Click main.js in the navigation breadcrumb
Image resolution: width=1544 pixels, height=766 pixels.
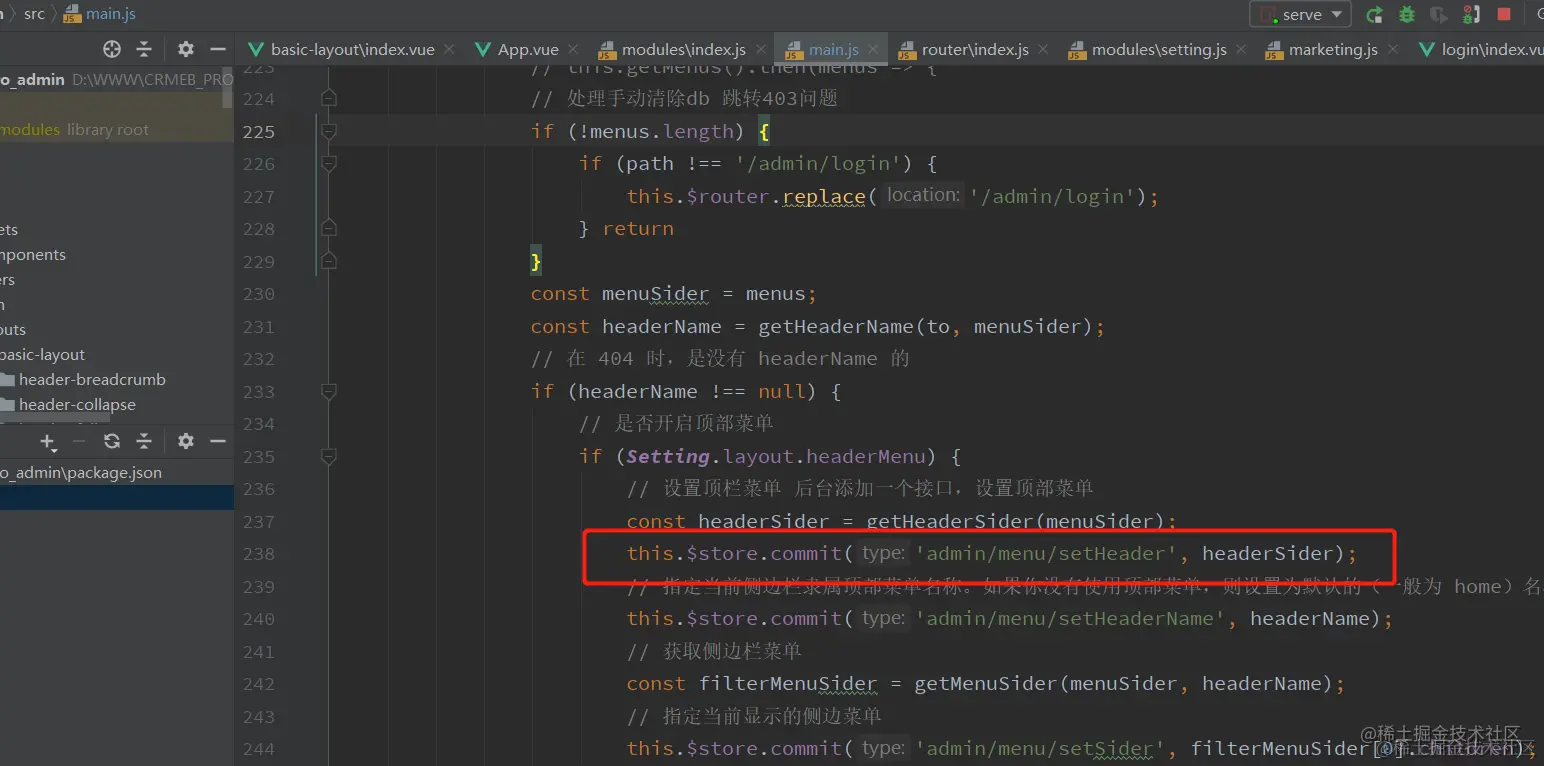(100, 14)
